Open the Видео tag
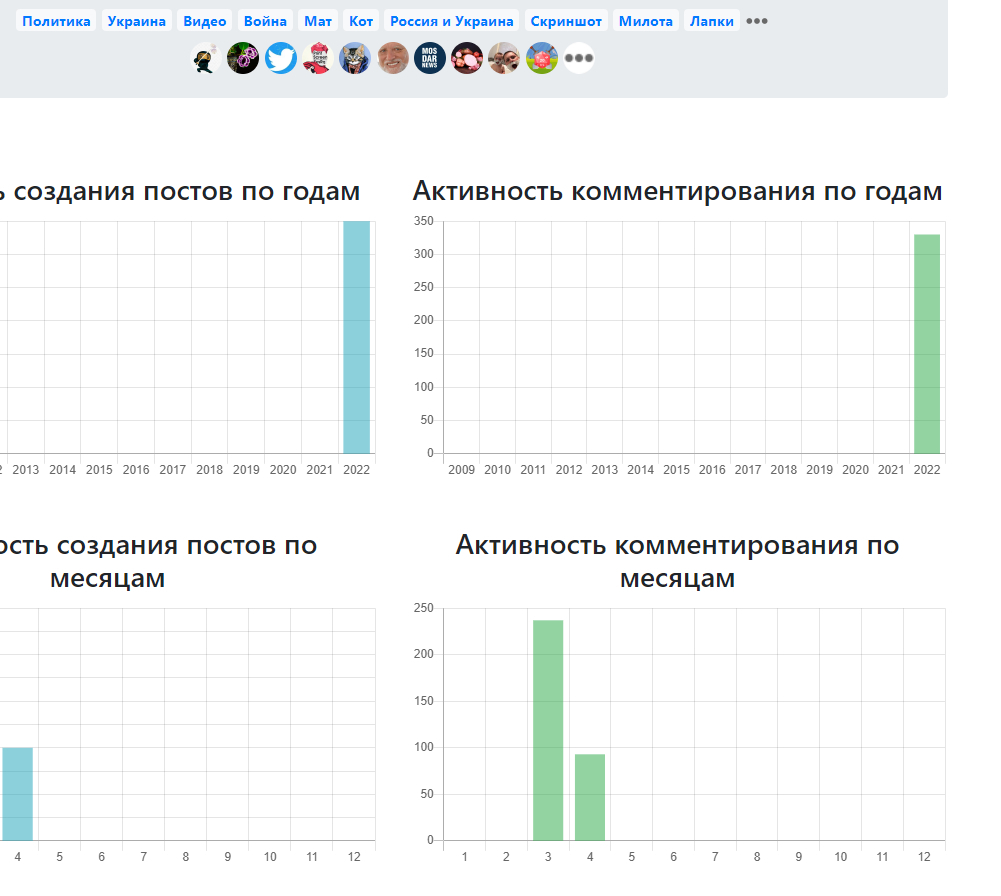1001x896 pixels. [205, 21]
